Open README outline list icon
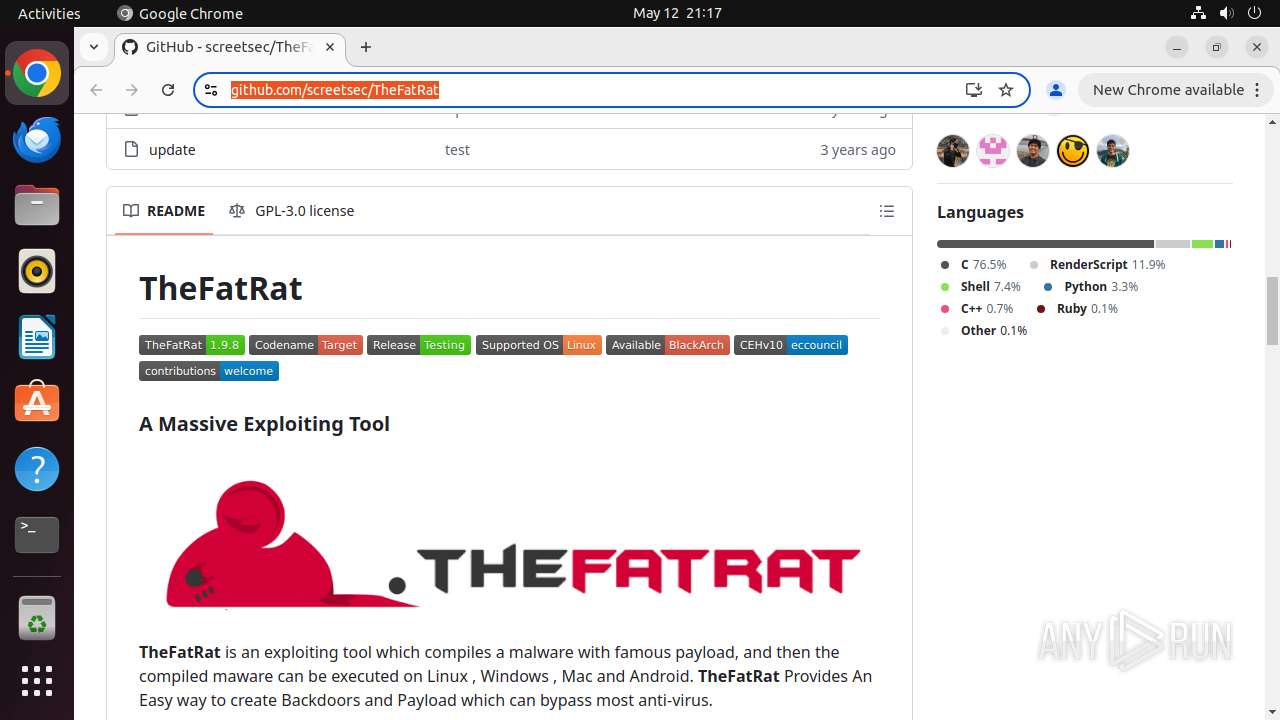Screen dimensions: 1280x720 pos(886,211)
